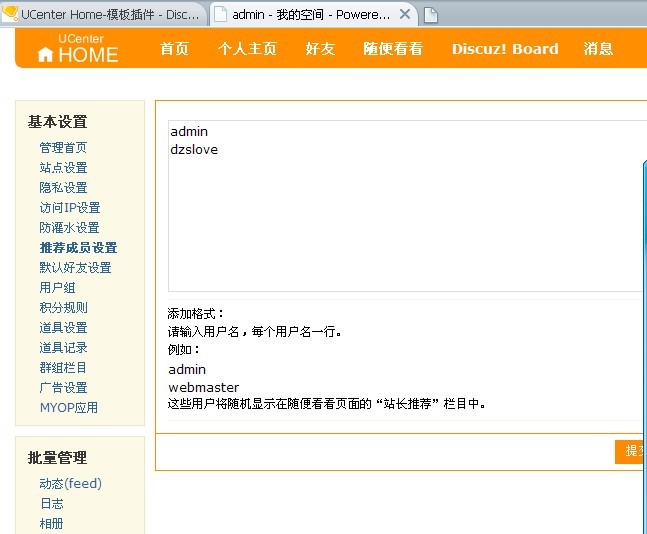
Task: Open 默认好友设置 sidebar link
Action: coord(75,267)
